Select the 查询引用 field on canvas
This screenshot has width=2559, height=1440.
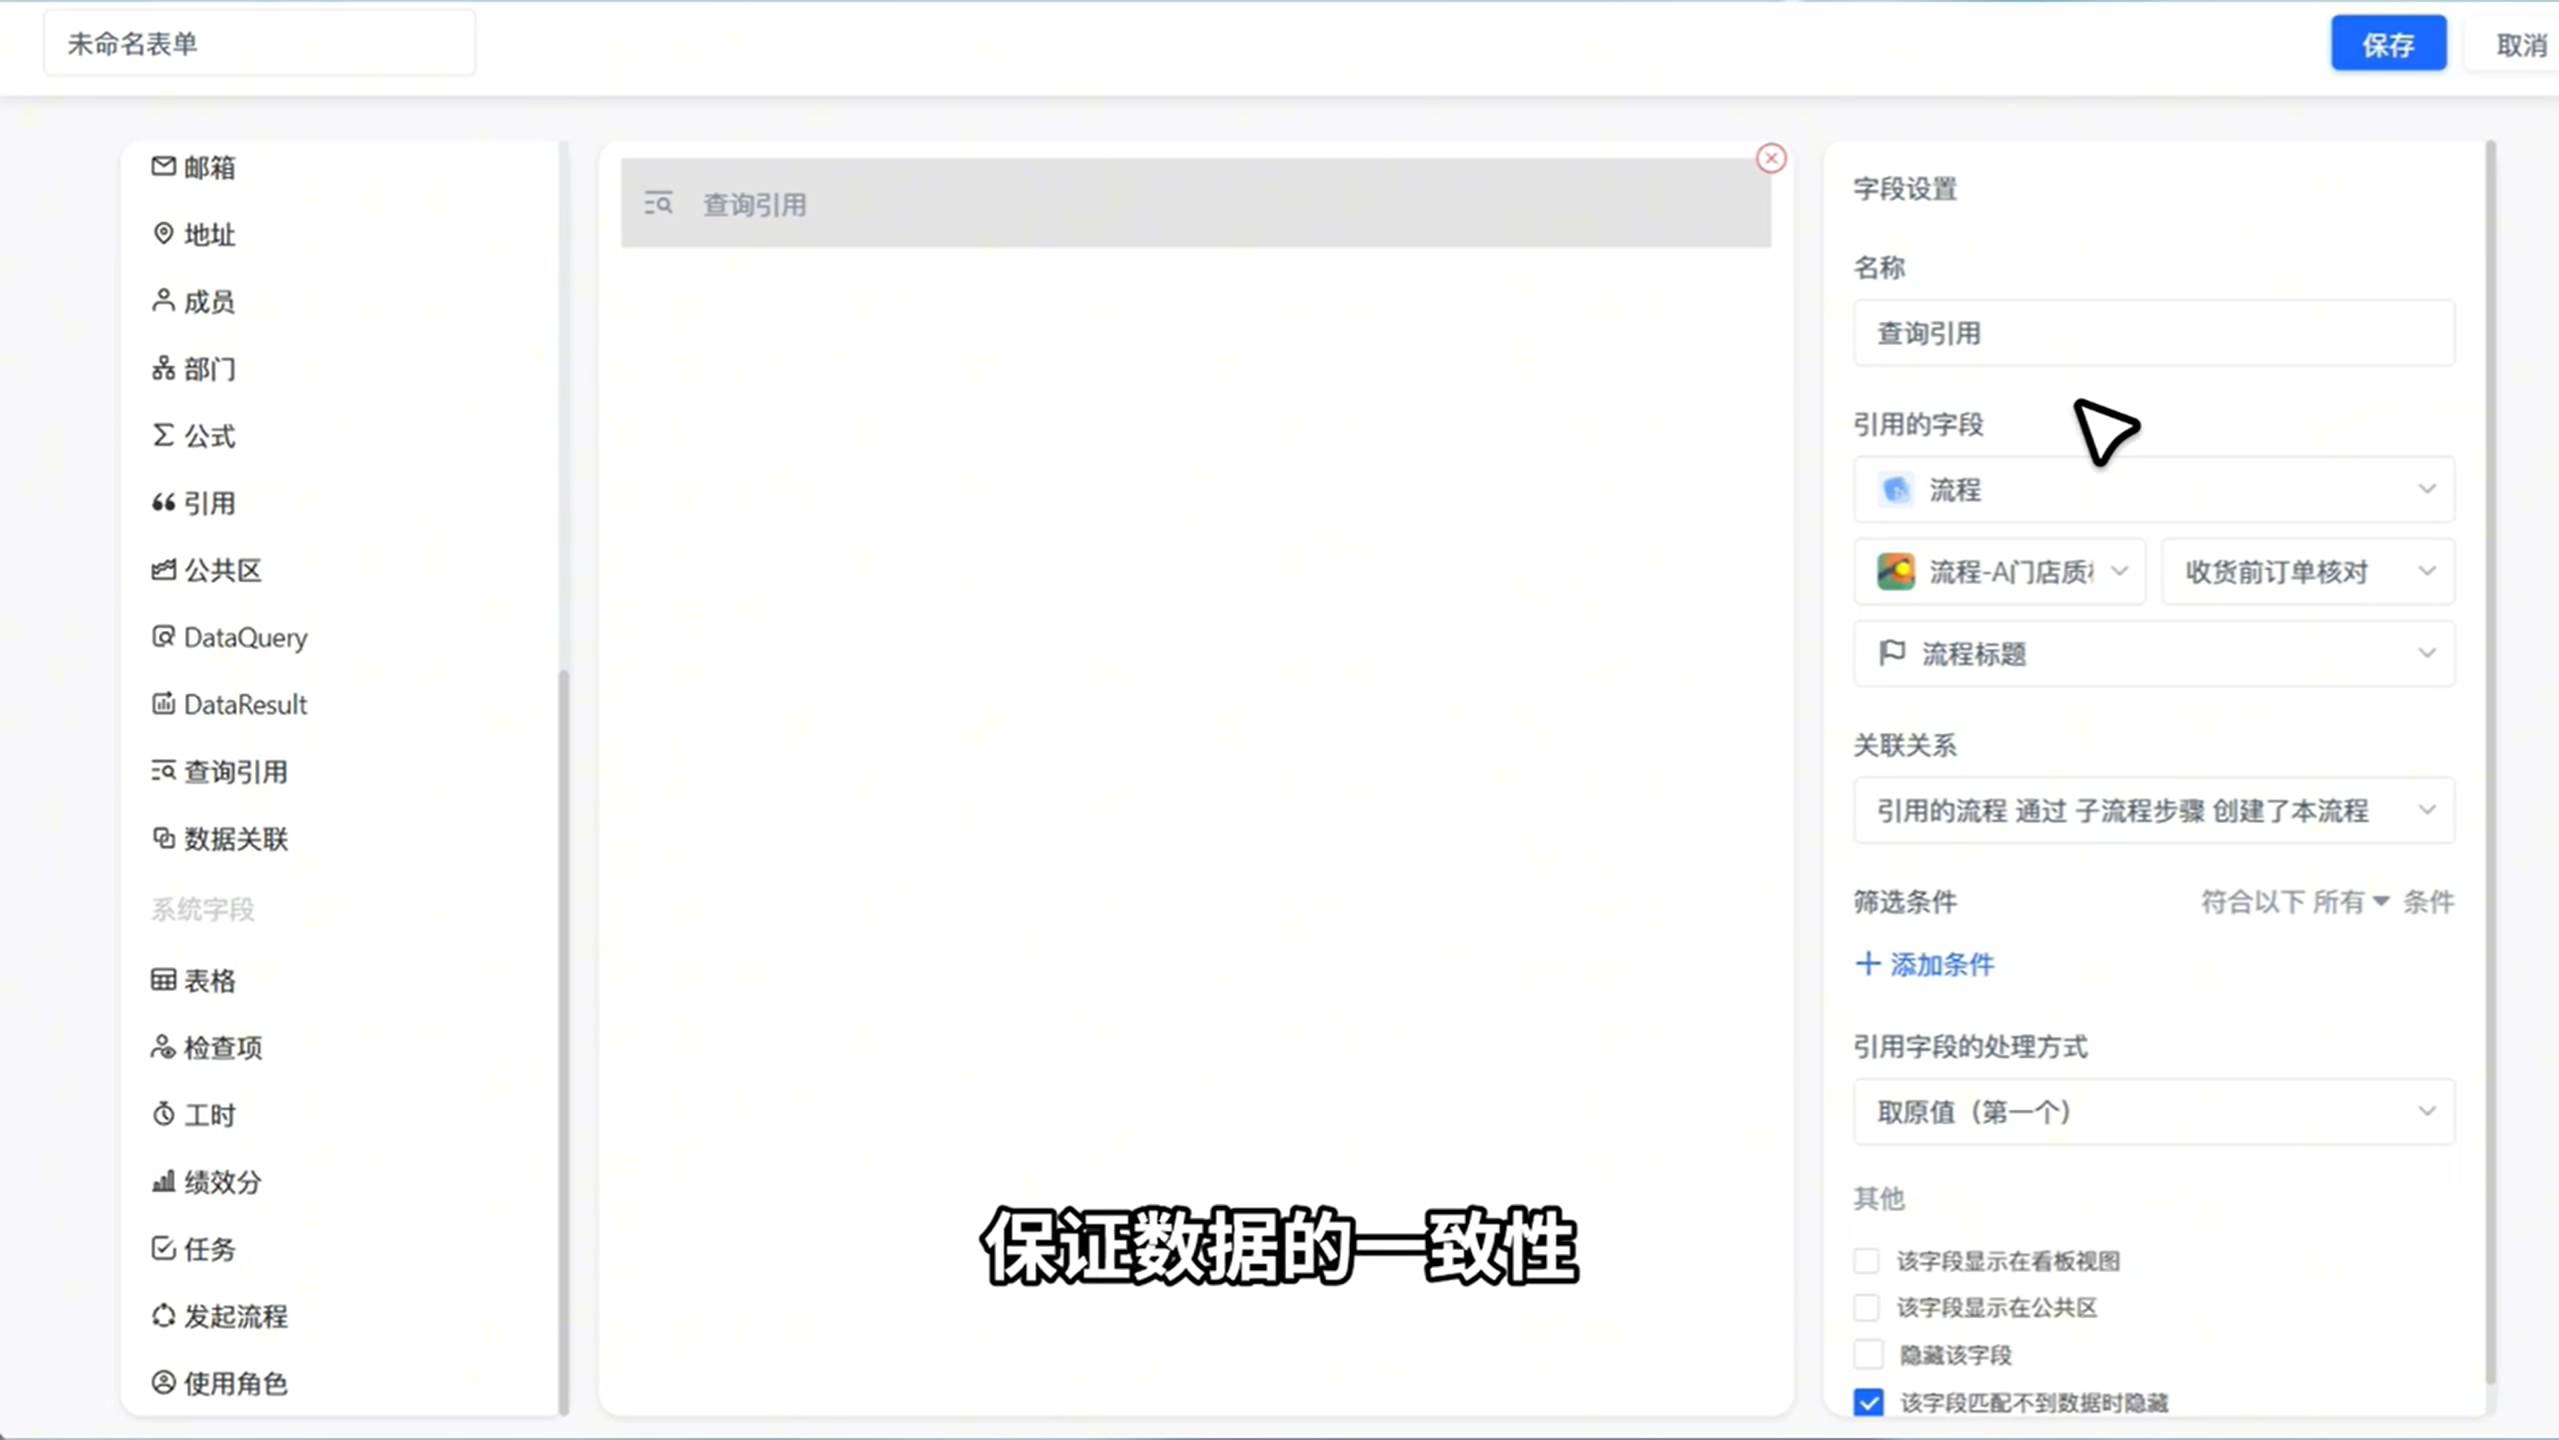1195,203
